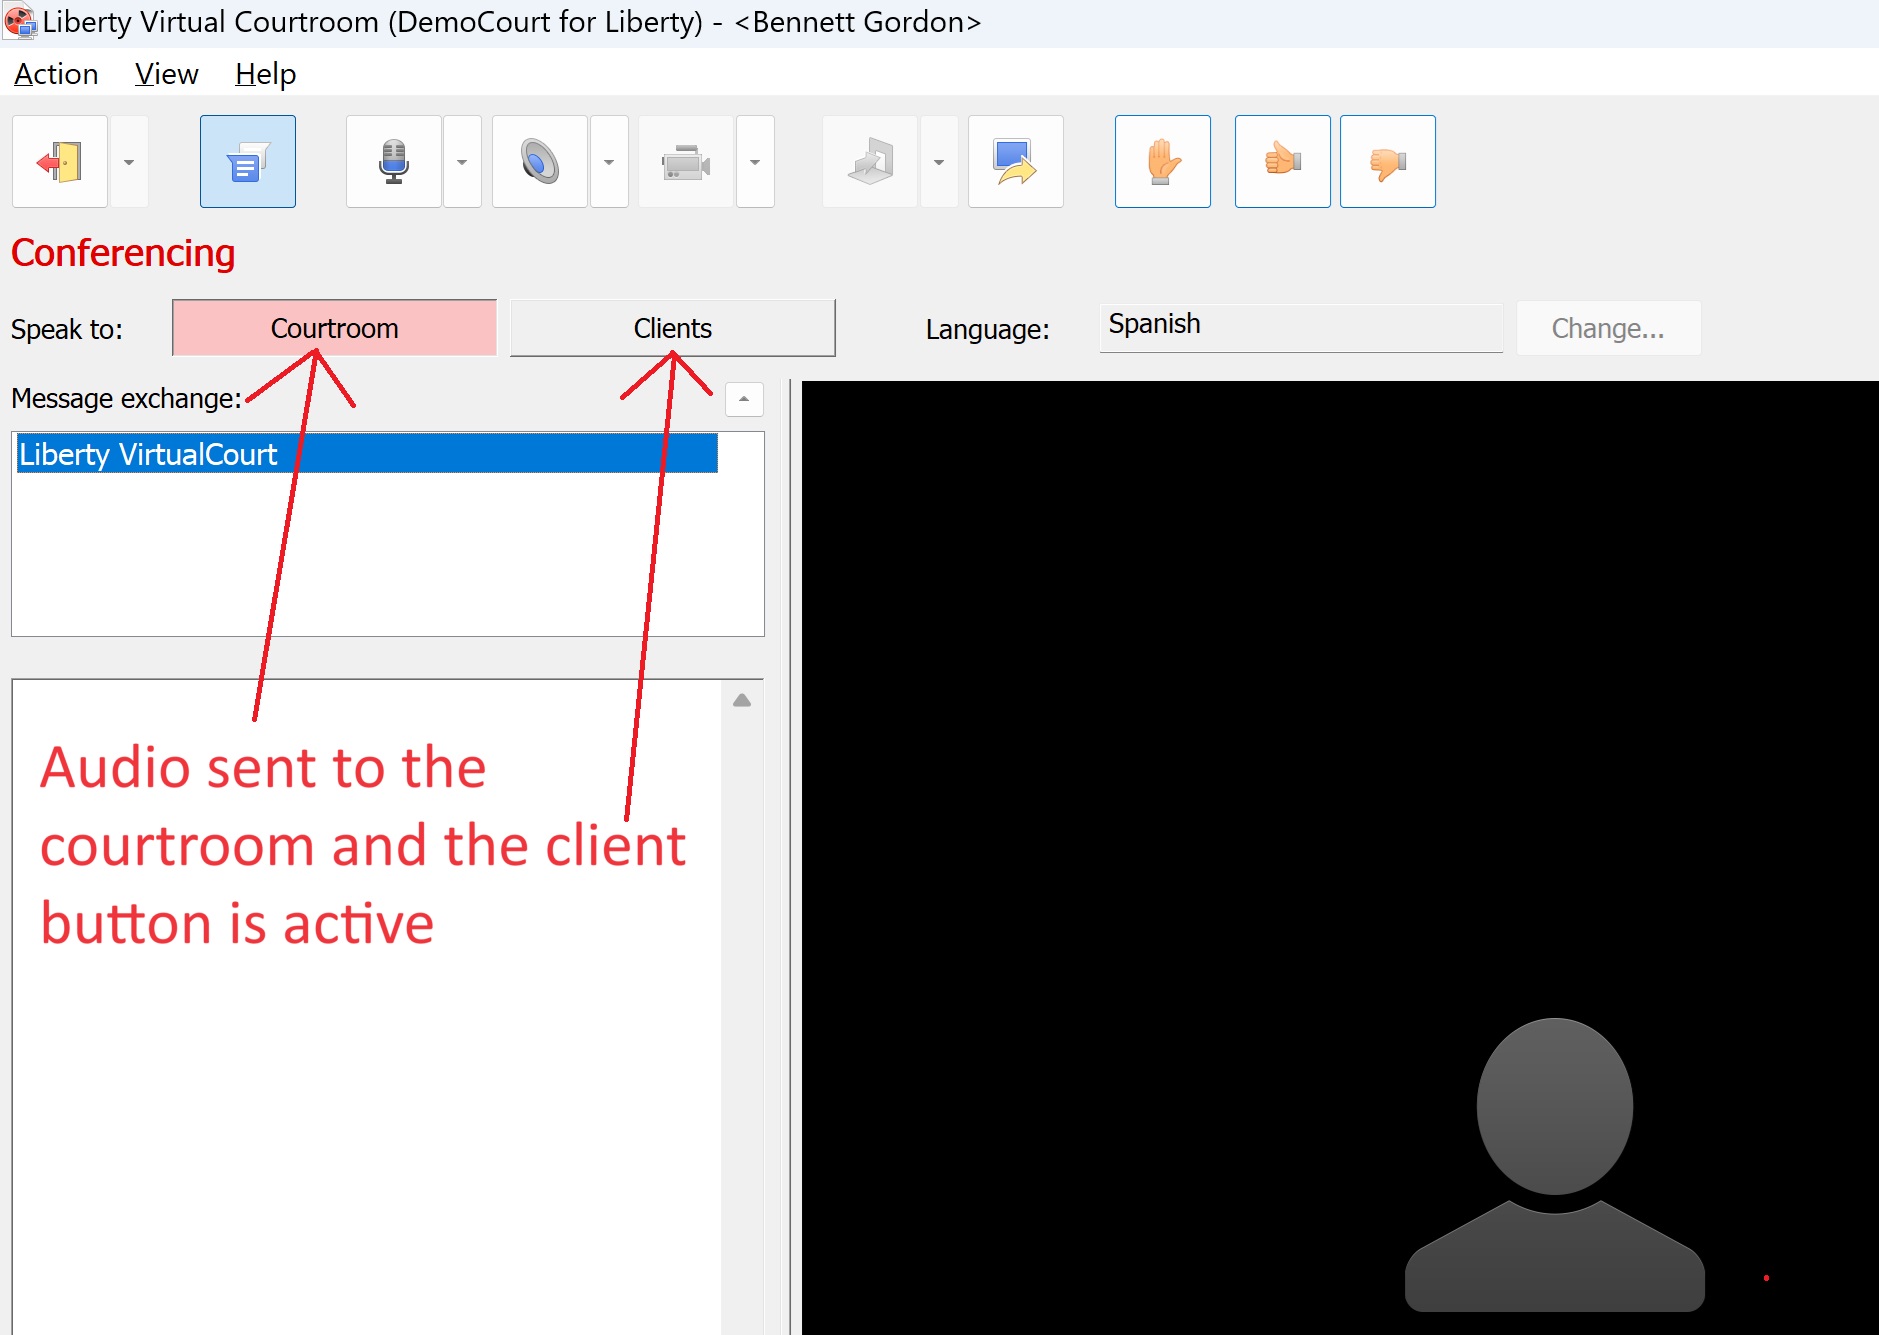Select Liberty VirtualCourt in message list
The width and height of the screenshot is (1879, 1335).
click(367, 454)
